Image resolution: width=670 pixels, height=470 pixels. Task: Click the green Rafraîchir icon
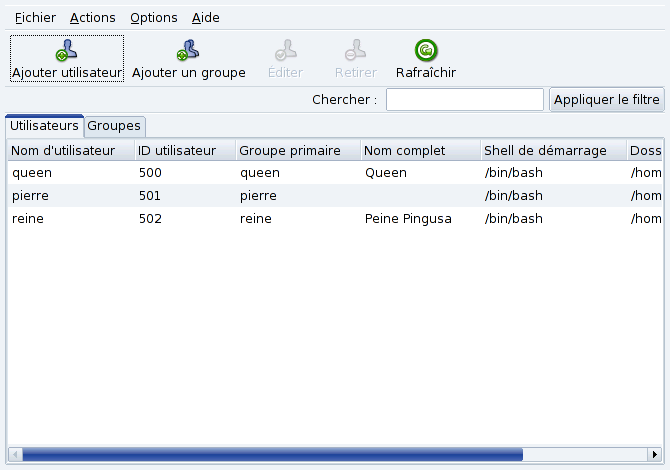(426, 50)
